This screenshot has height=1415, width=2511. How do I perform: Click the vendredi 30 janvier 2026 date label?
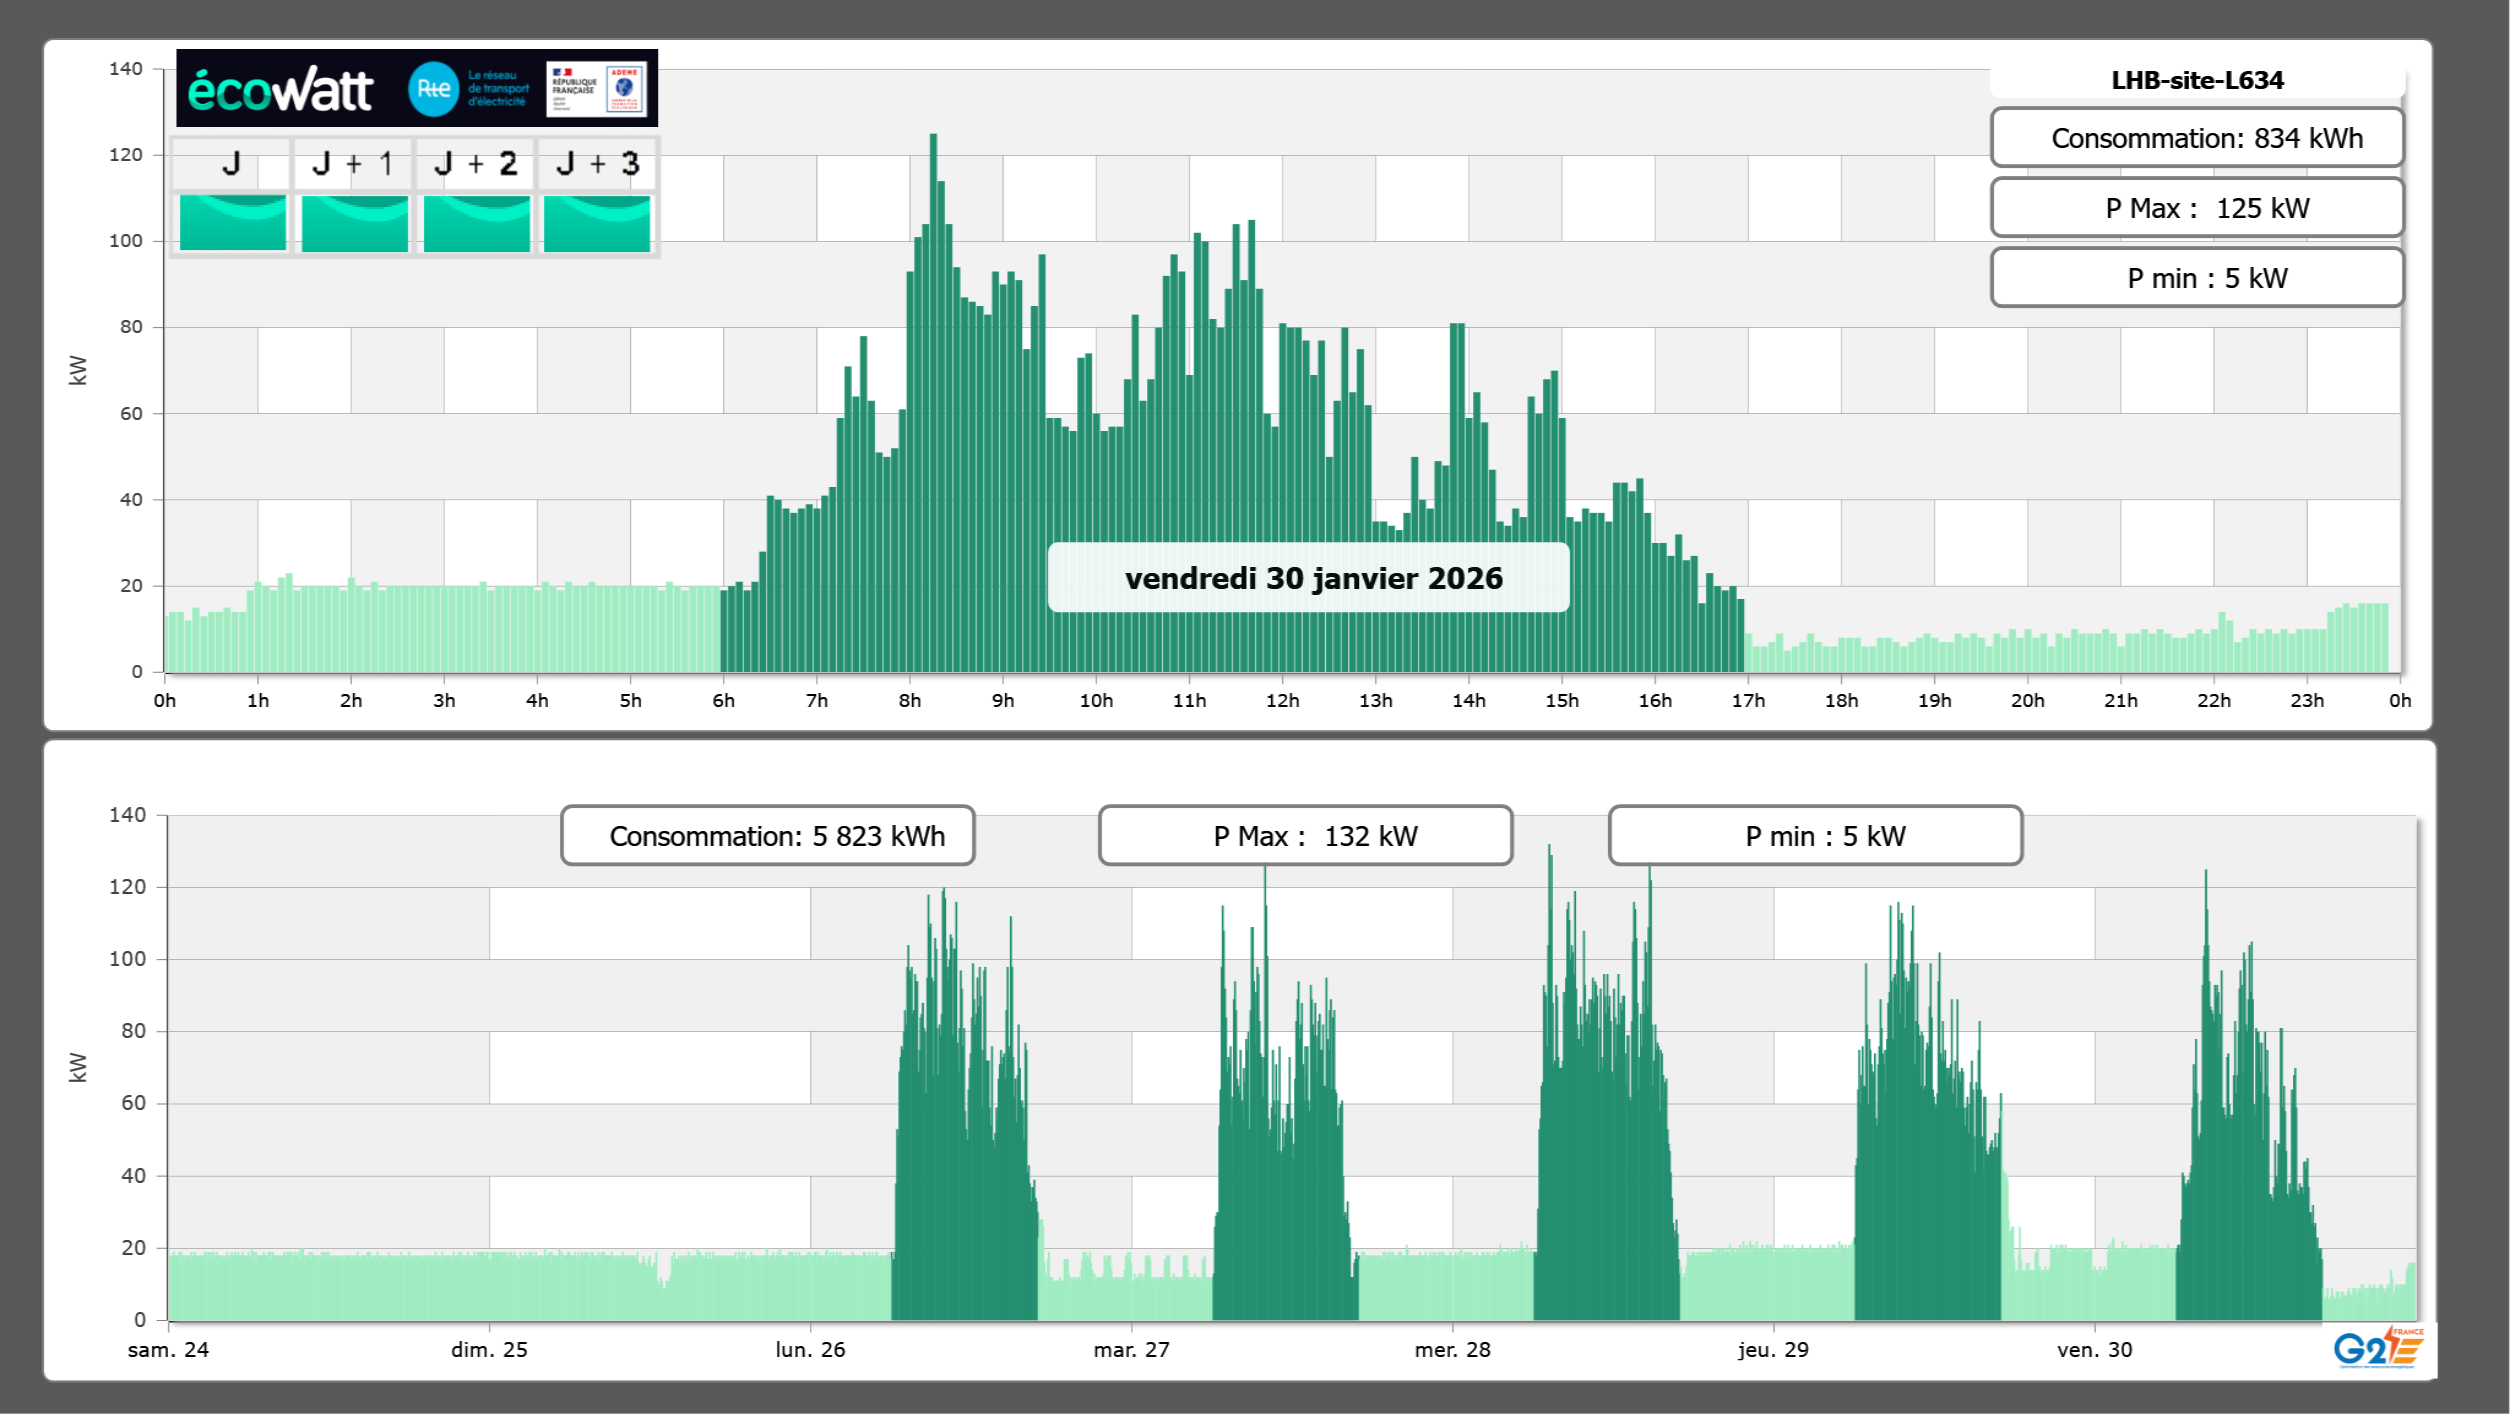(x=1308, y=578)
